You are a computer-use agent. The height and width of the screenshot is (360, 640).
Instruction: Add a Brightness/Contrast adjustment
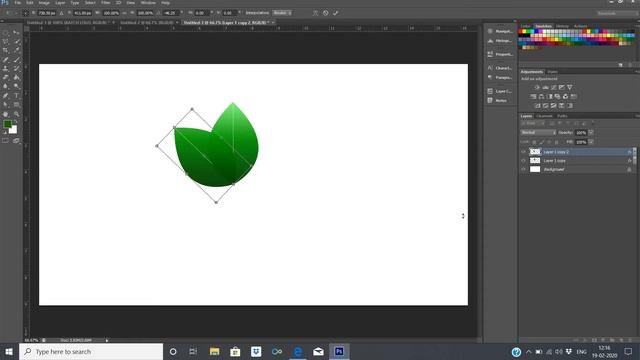tap(537, 87)
